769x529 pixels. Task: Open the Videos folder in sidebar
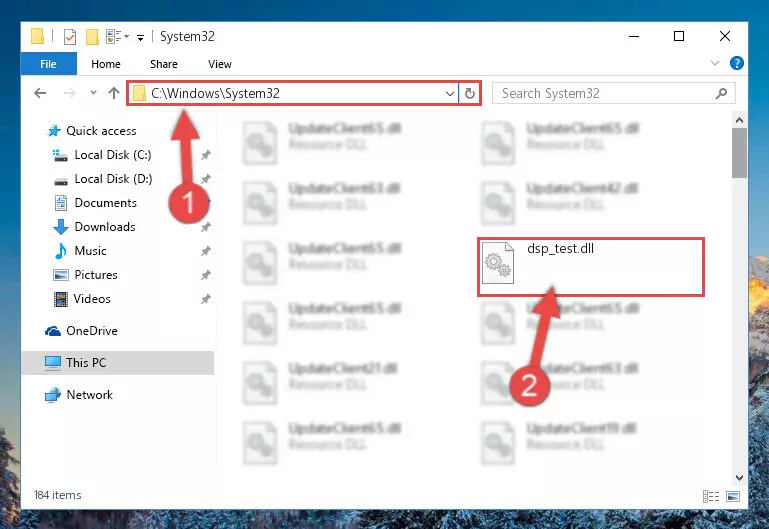(x=92, y=299)
